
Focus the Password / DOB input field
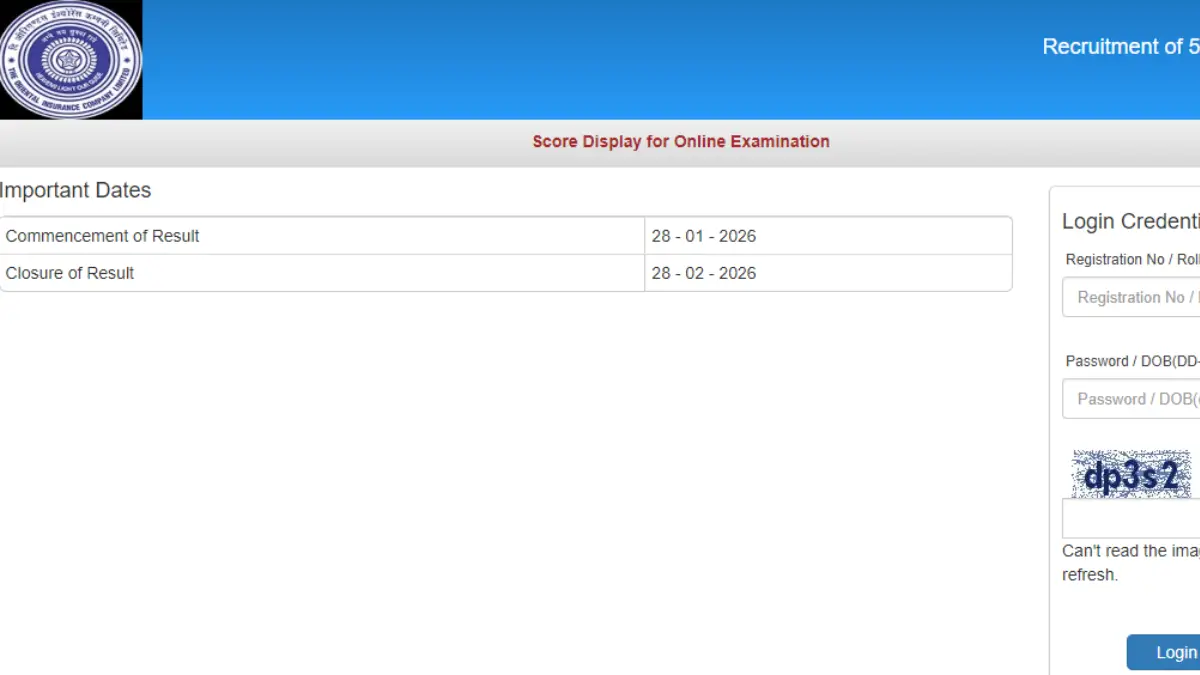1132,399
